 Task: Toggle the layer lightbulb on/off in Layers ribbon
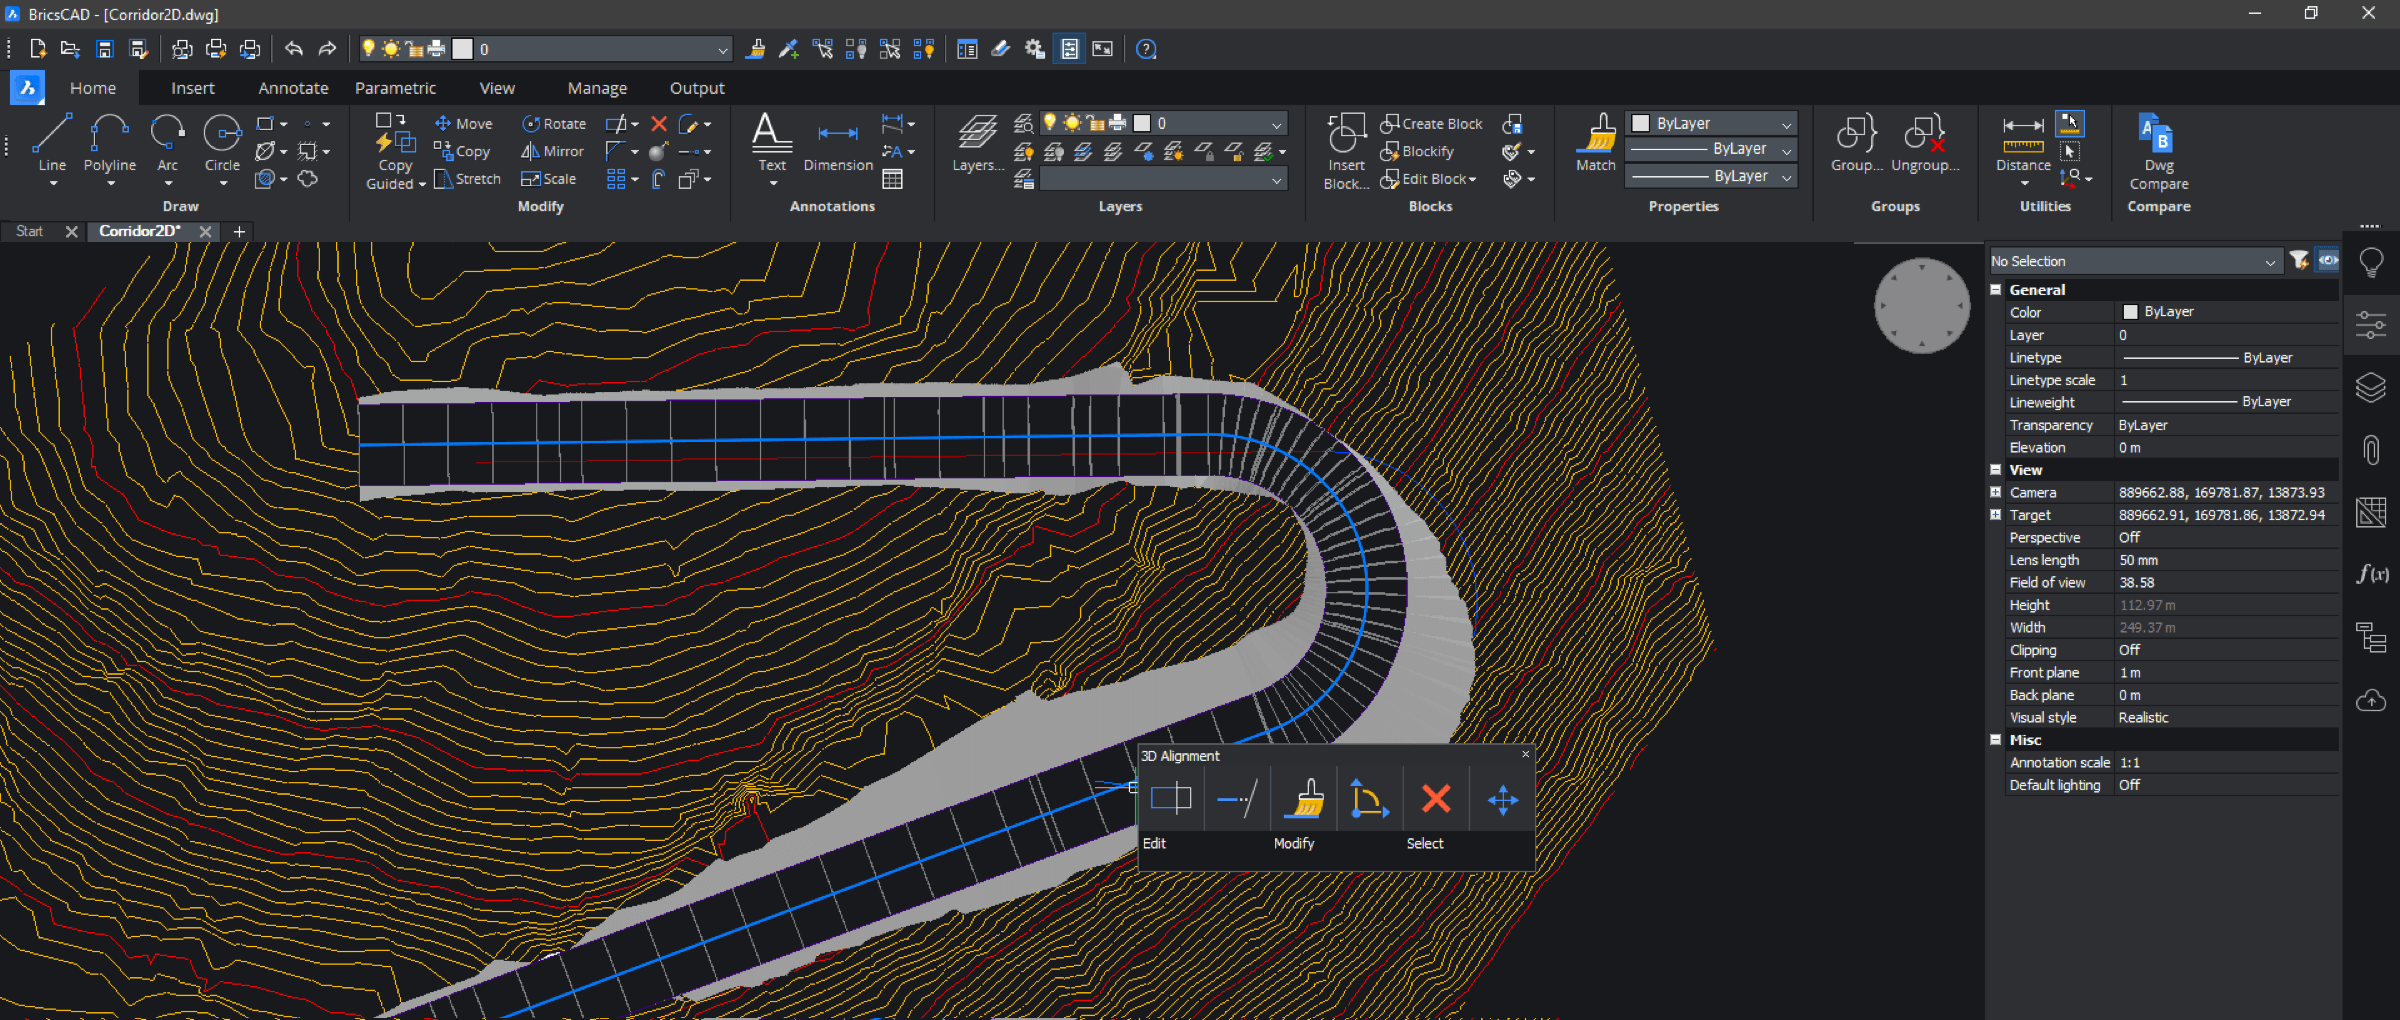pyautogui.click(x=1050, y=123)
